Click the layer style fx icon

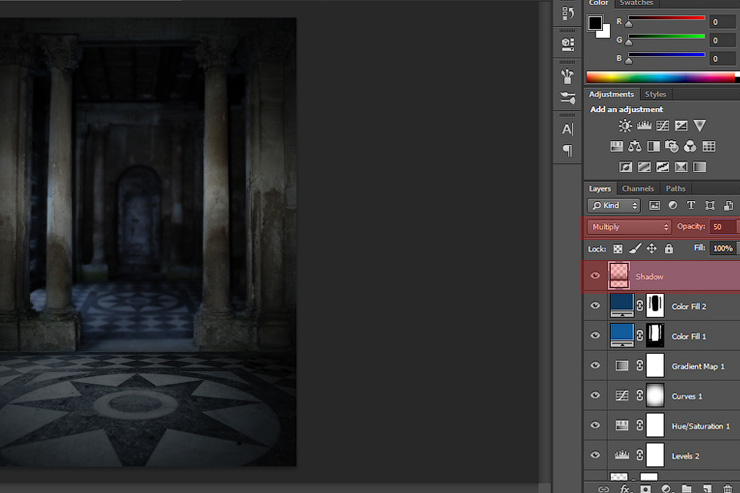625,489
